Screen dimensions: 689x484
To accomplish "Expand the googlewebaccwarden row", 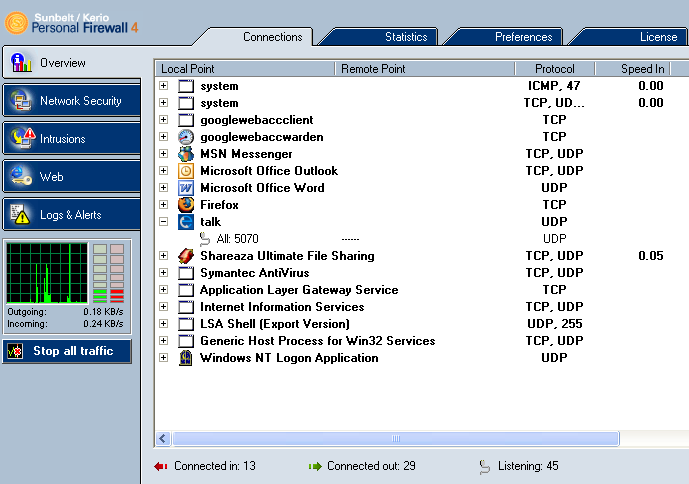I will (x=163, y=137).
